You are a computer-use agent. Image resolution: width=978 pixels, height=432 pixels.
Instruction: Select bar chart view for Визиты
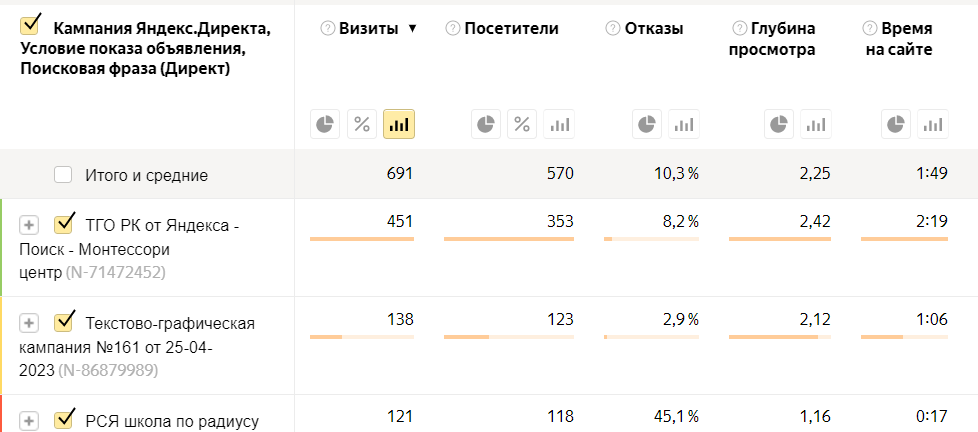point(399,124)
